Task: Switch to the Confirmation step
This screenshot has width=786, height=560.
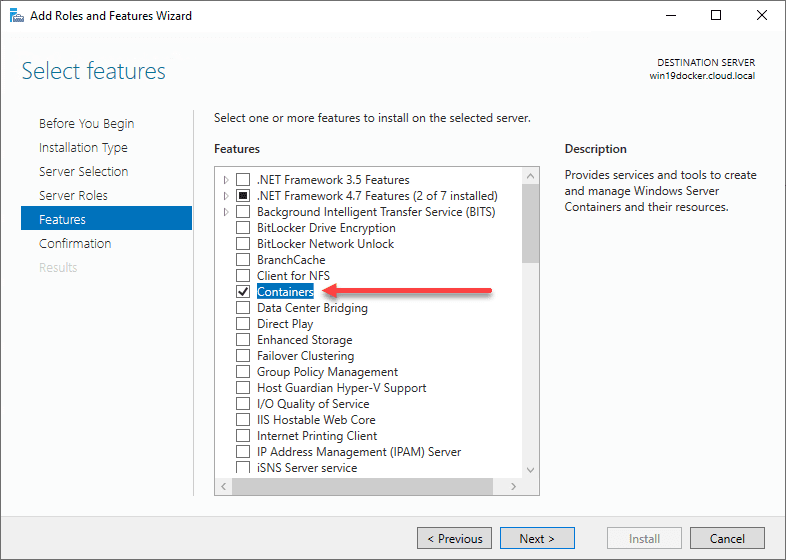Action: [75, 244]
